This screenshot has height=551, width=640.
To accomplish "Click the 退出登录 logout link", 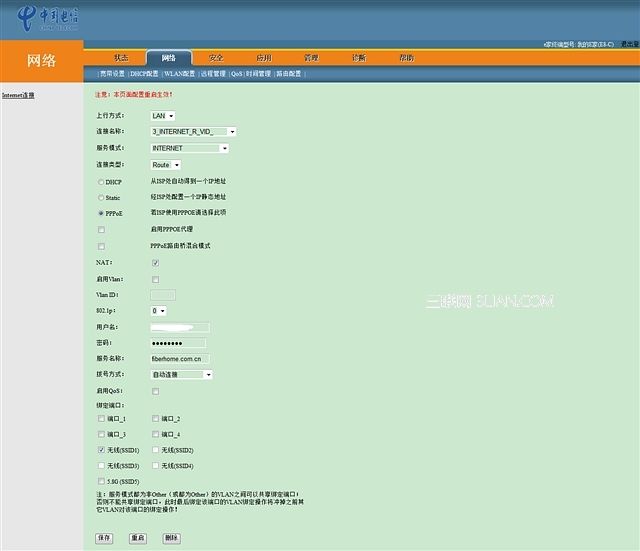I will click(630, 44).
